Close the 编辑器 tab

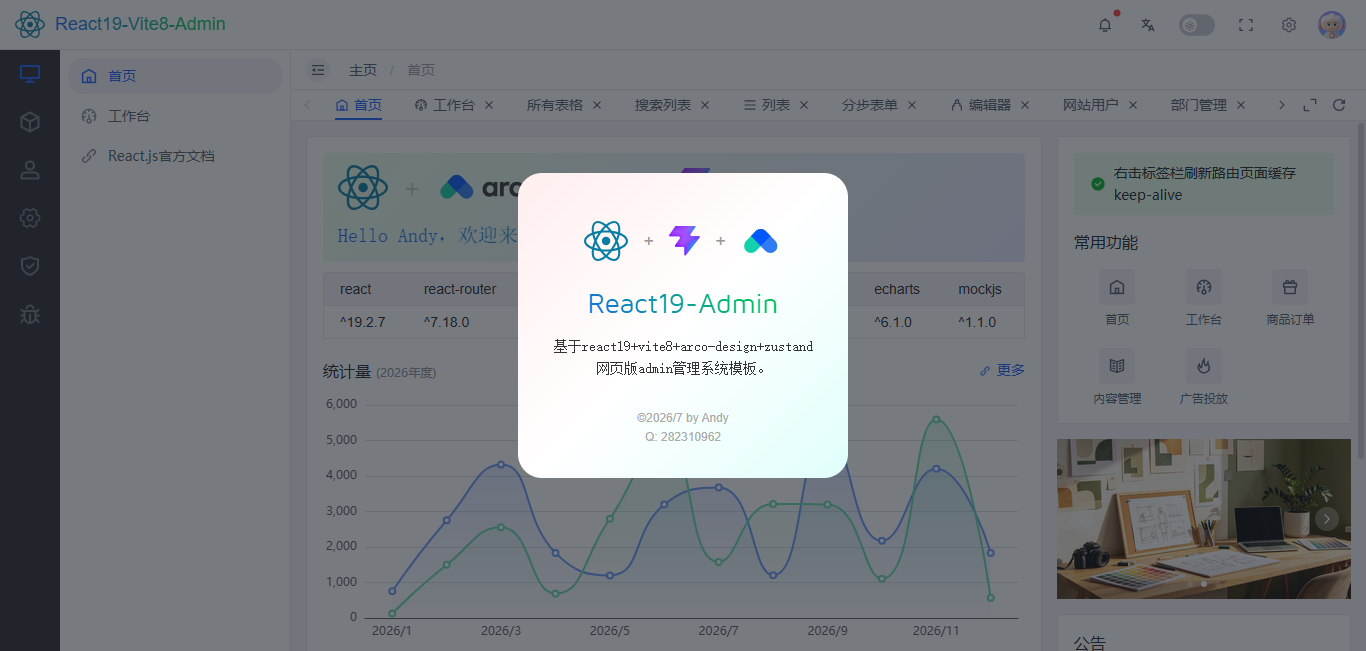1025,105
